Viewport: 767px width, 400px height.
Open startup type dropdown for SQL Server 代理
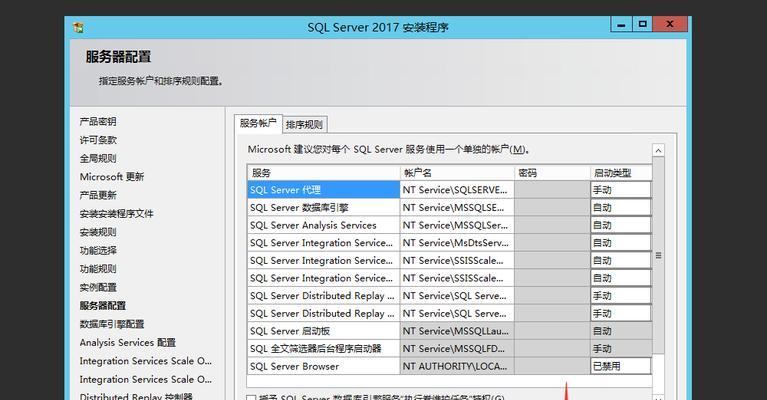point(621,190)
